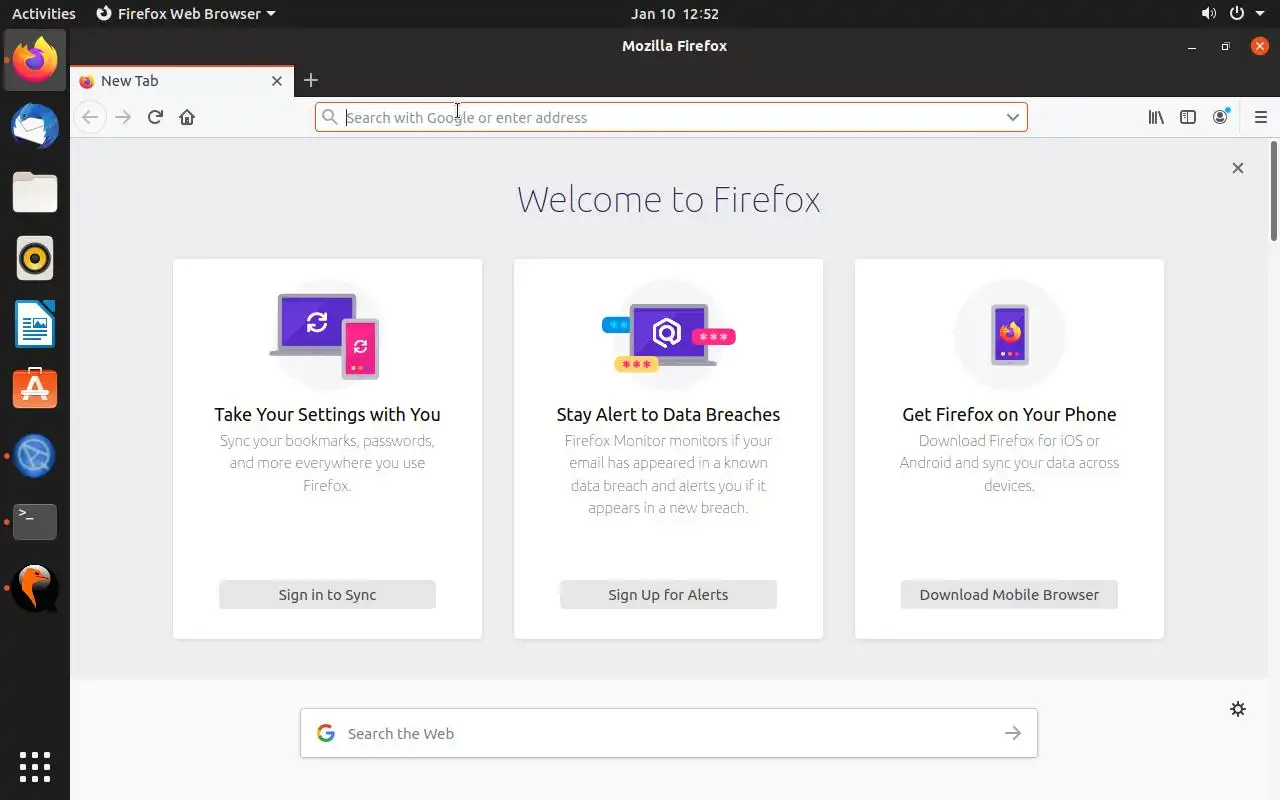The height and width of the screenshot is (800, 1280).
Task: Go to the Firefox home page
Action: point(187,117)
